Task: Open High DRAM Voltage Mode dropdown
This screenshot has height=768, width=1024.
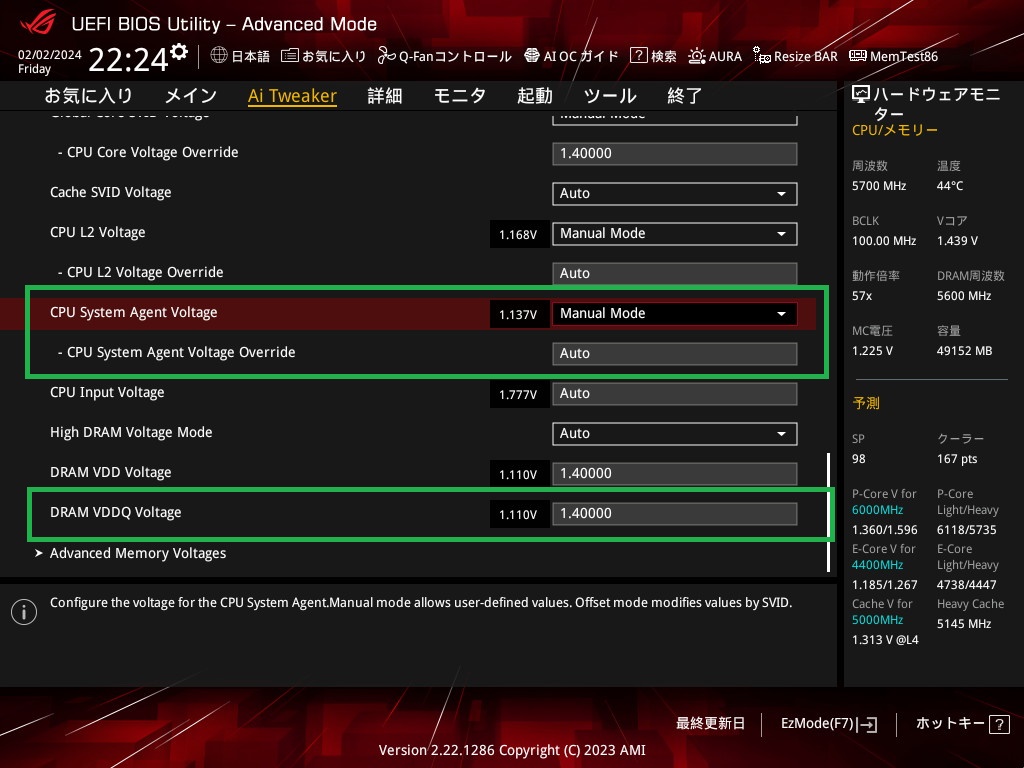Action: click(x=675, y=434)
